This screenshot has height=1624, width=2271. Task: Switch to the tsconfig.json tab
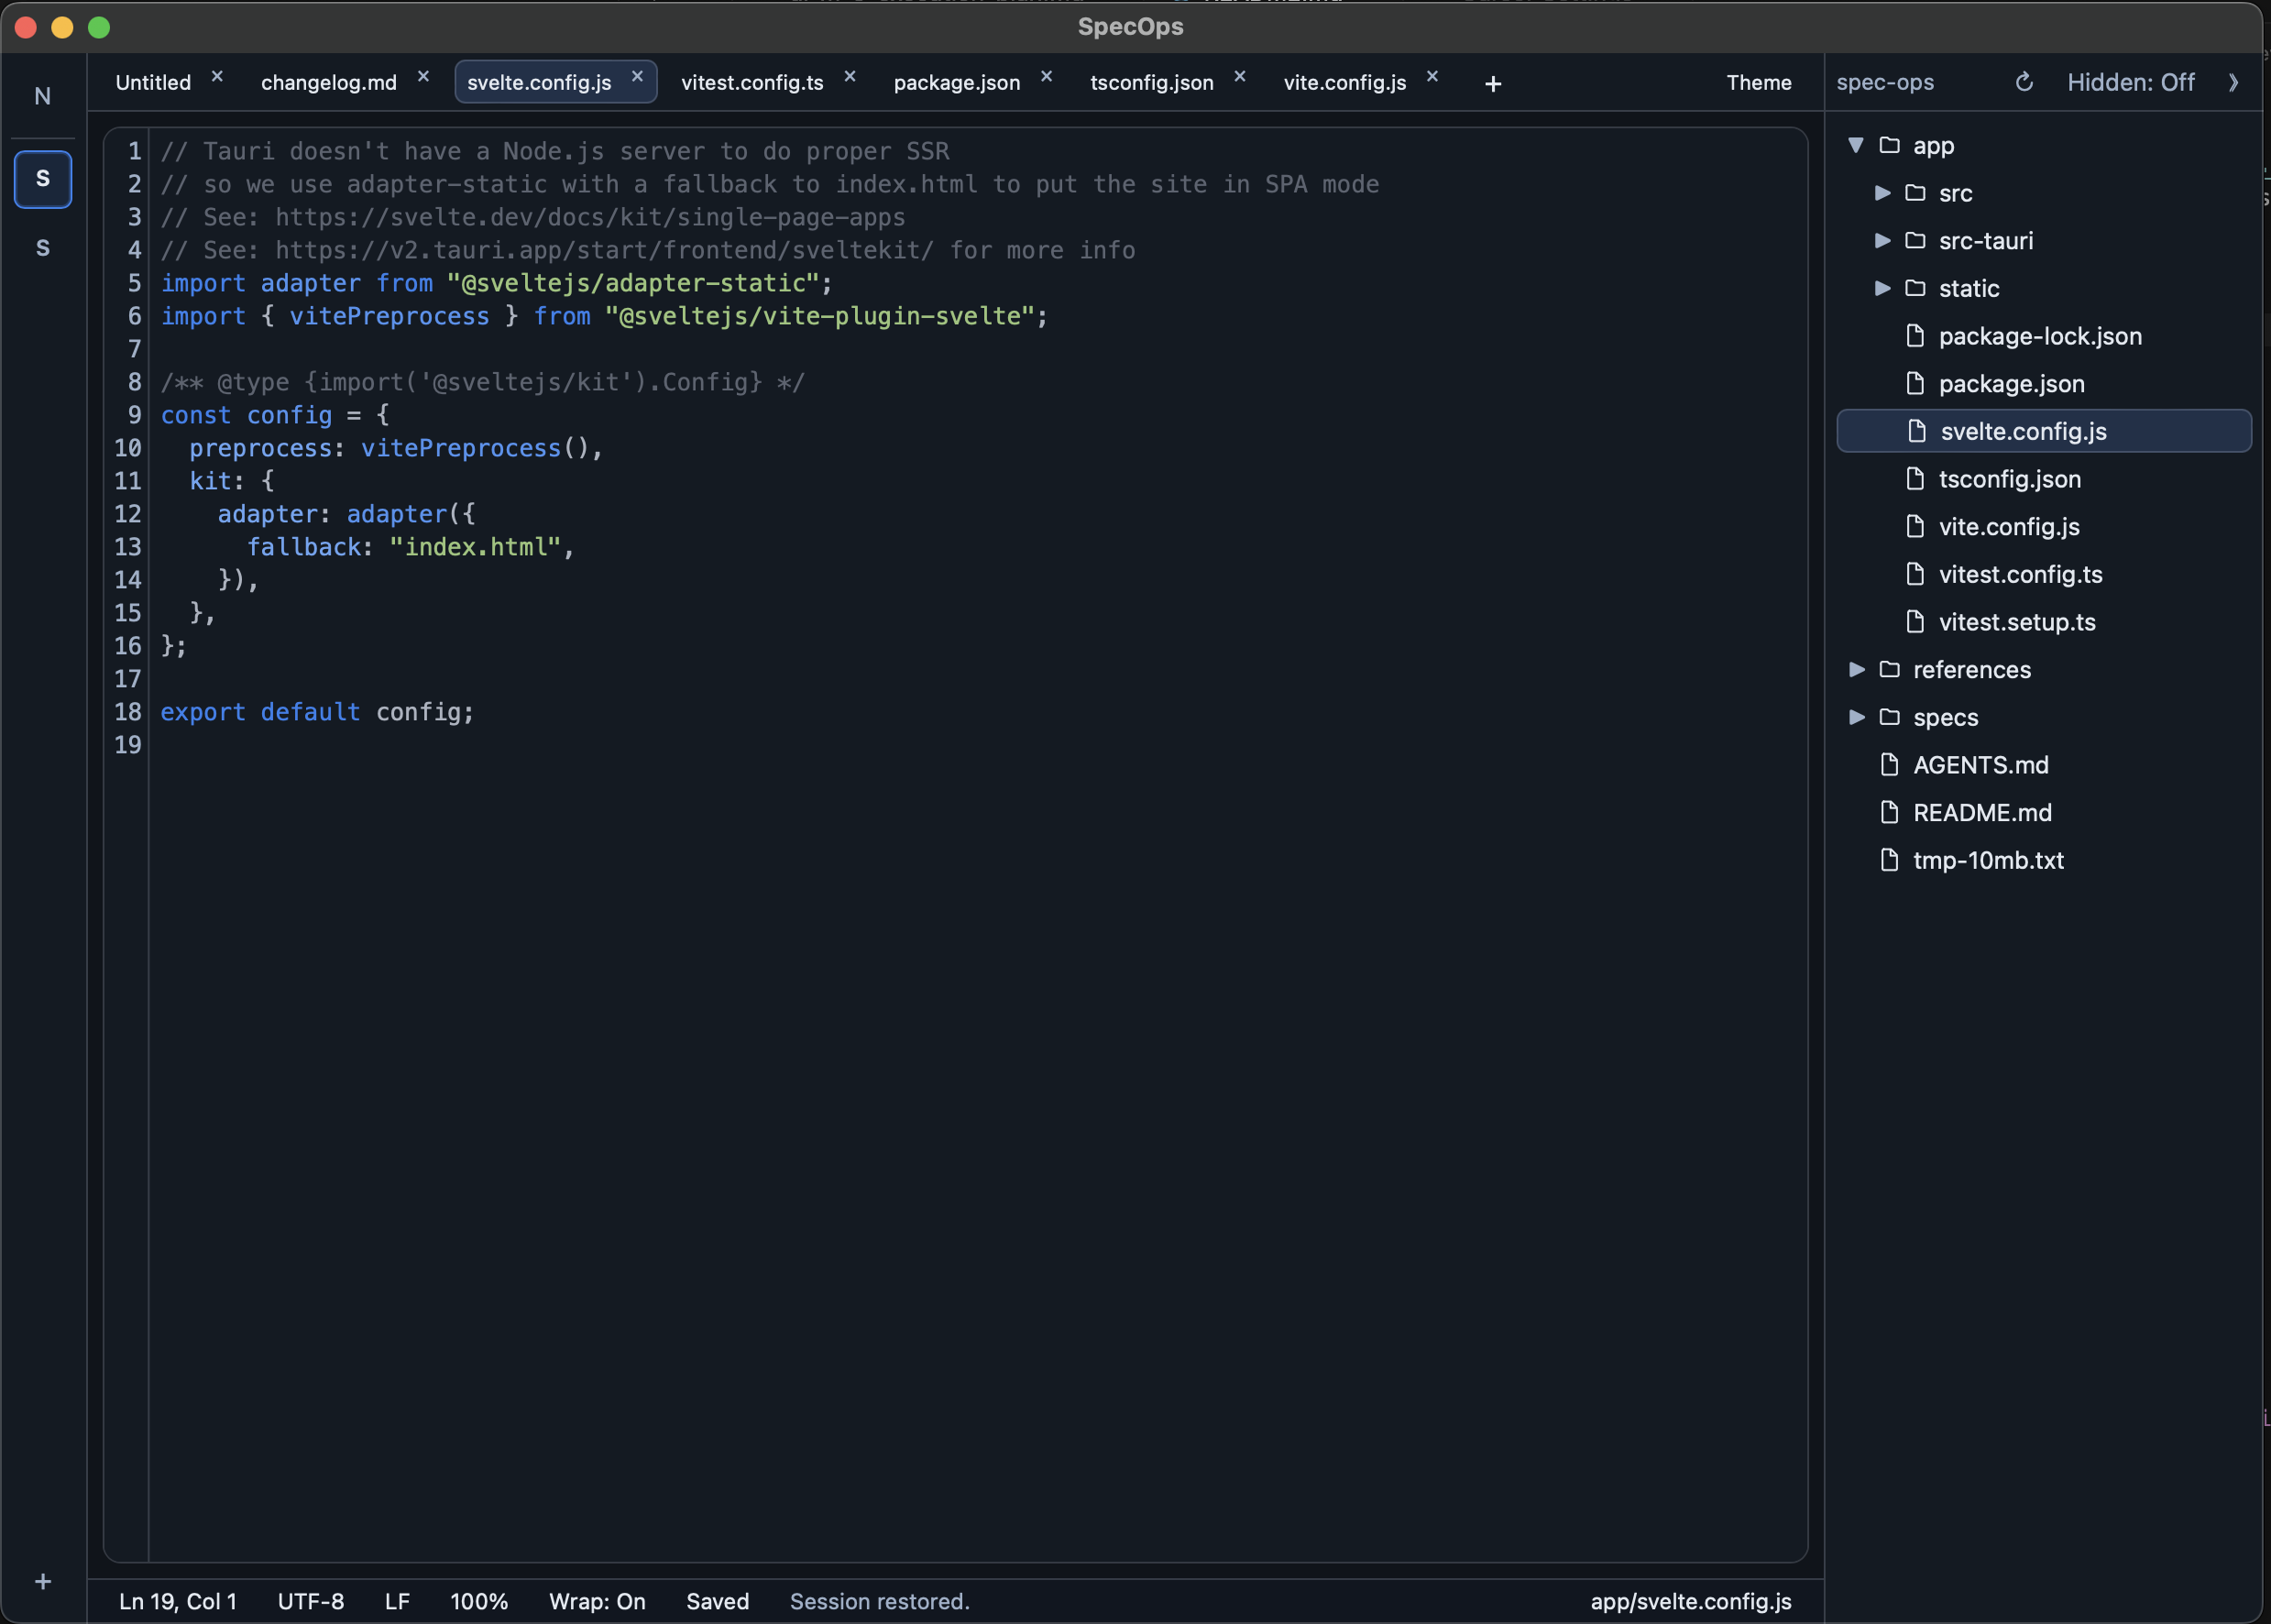pyautogui.click(x=1152, y=82)
